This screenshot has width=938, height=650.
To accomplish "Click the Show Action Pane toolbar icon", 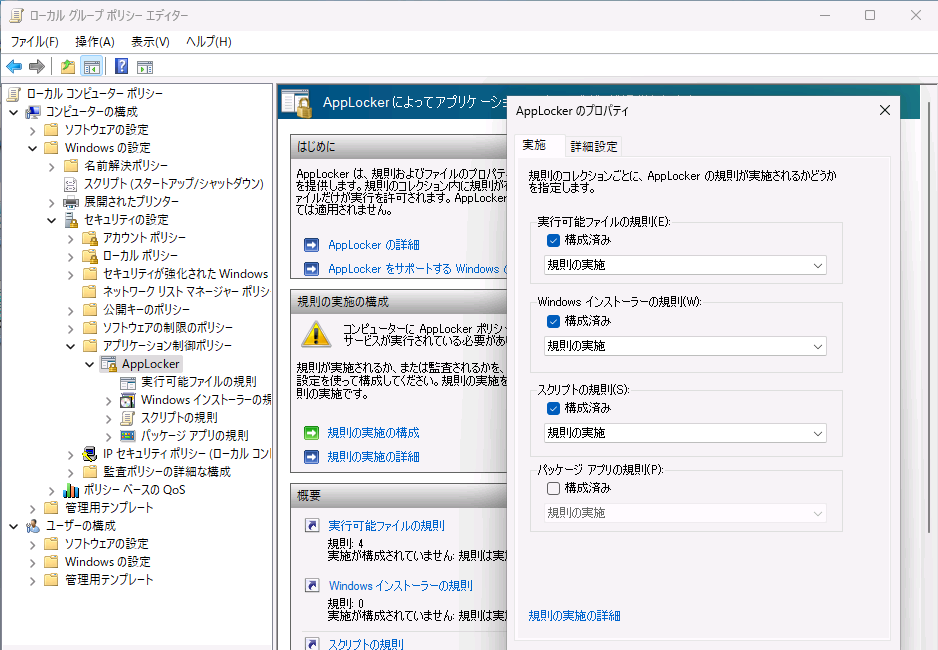I will tap(145, 67).
